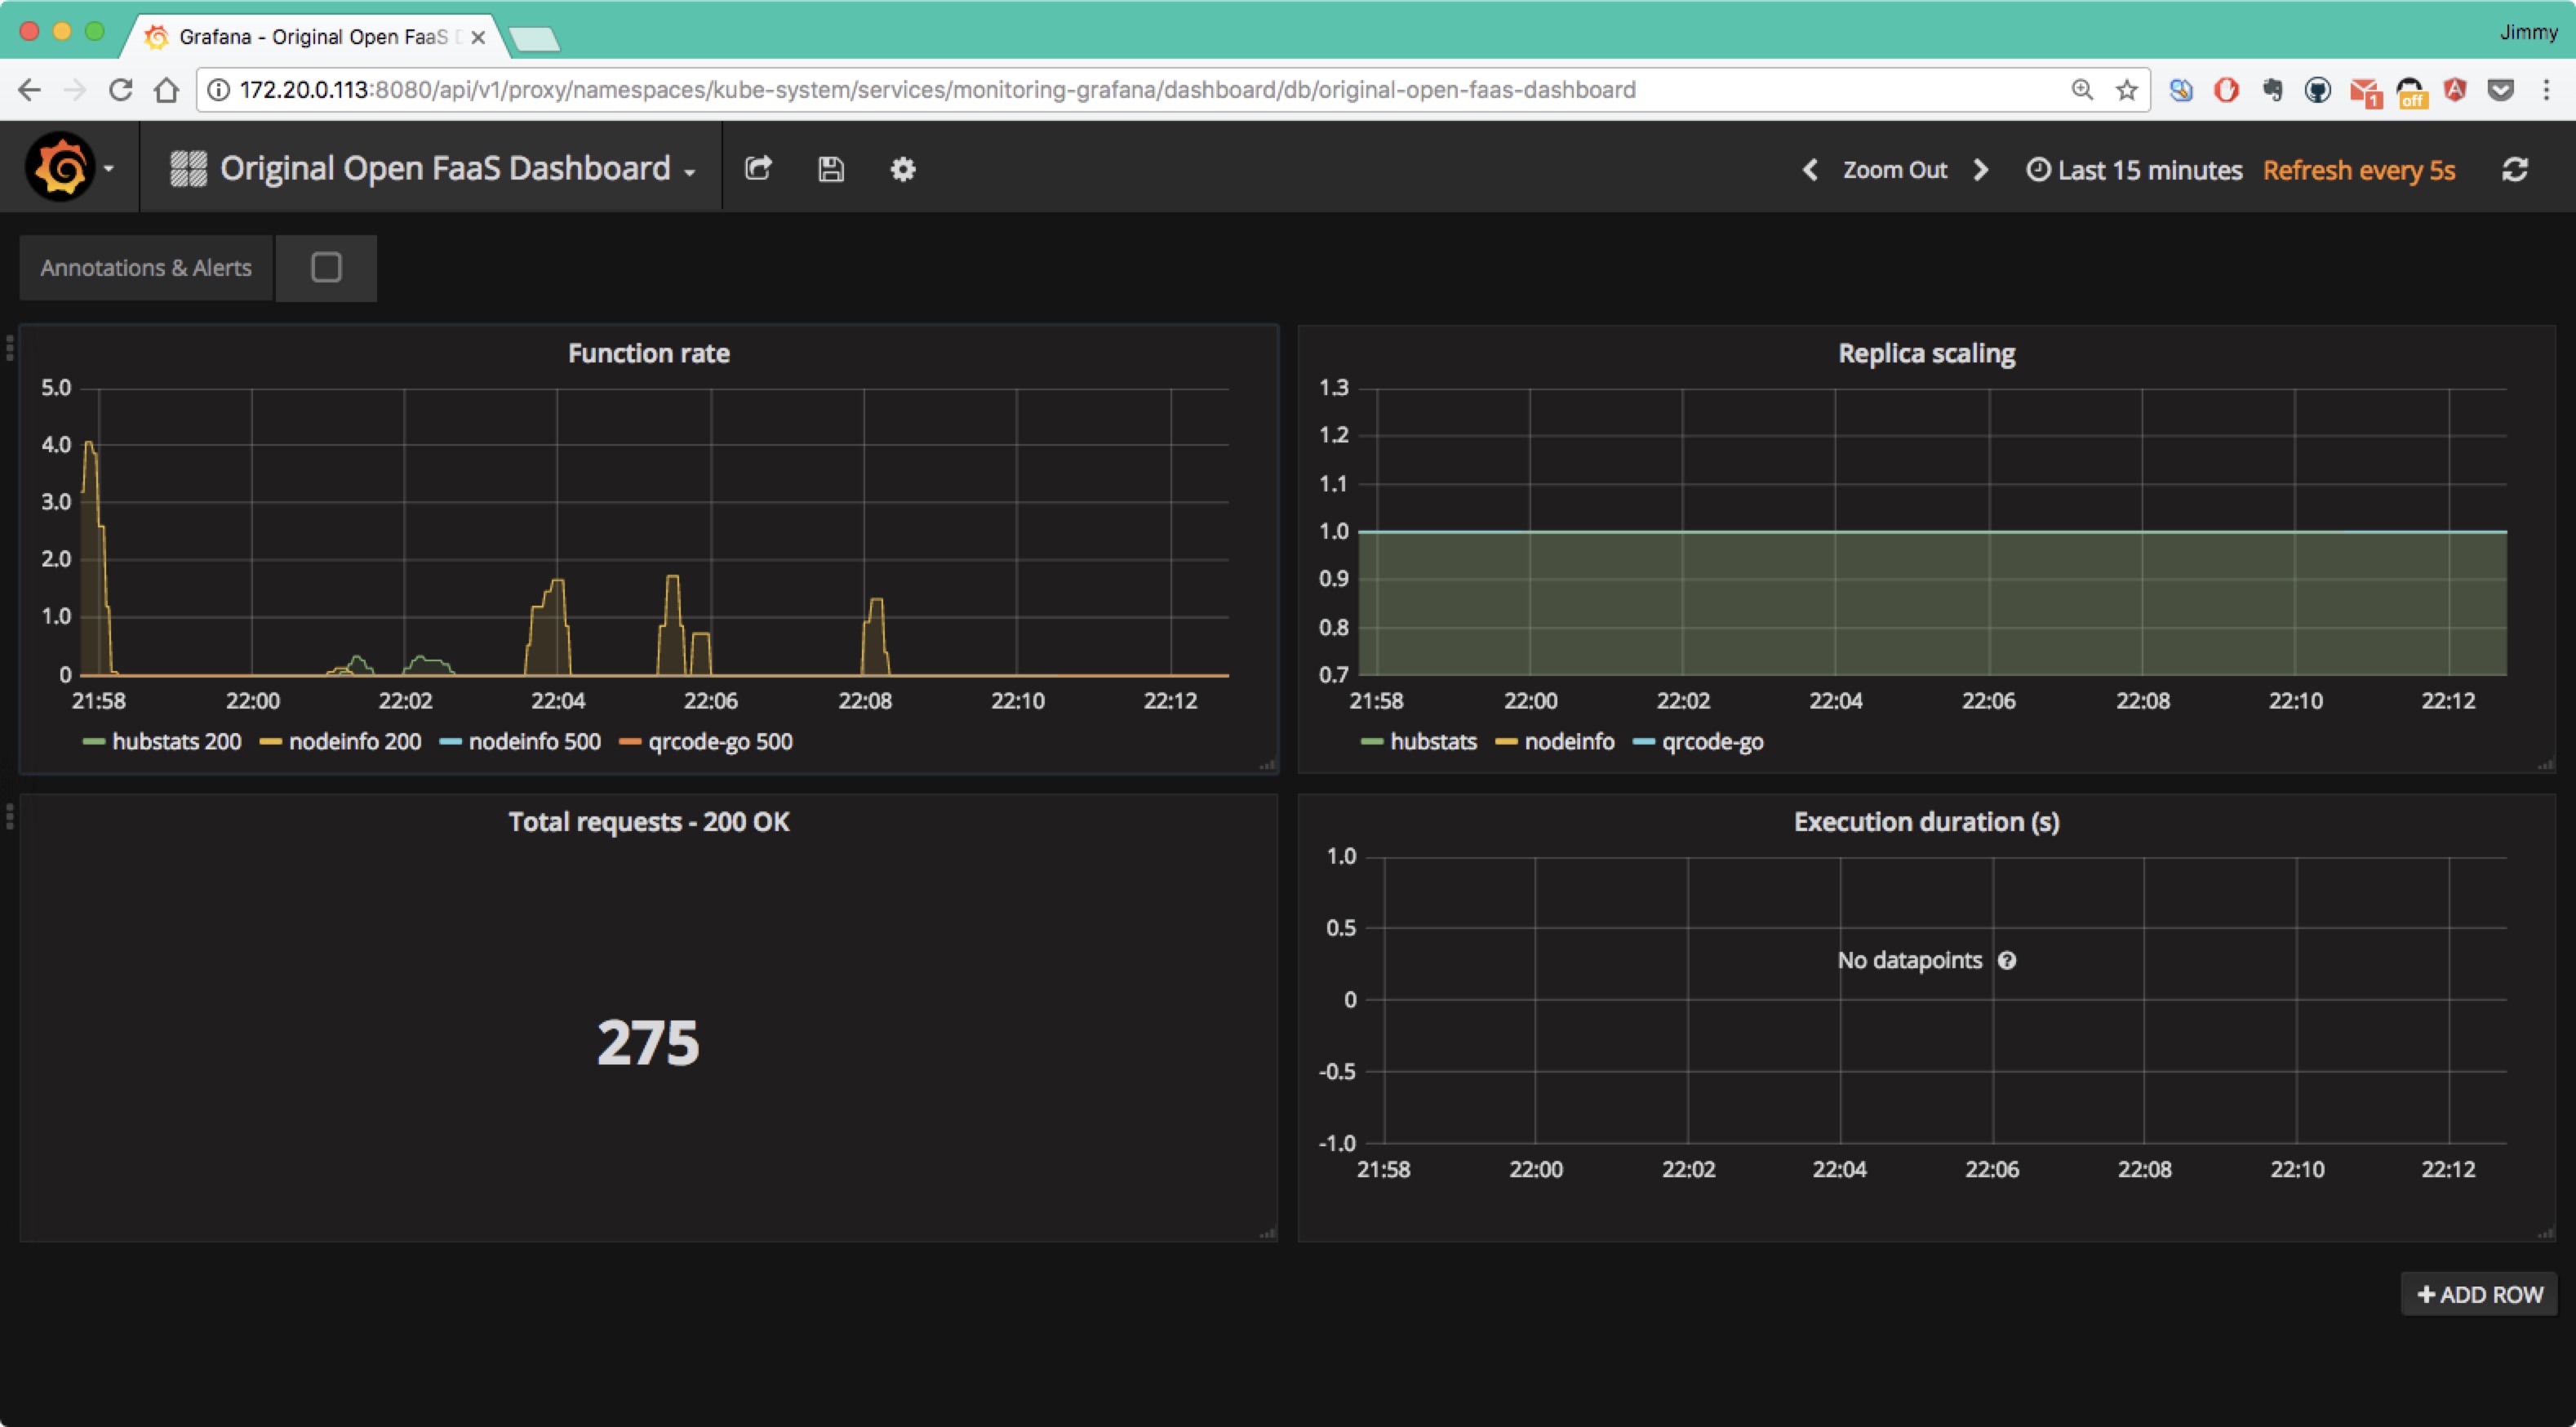Click the Zoom Out control
Viewport: 2576px width, 1427px height.
1895,169
